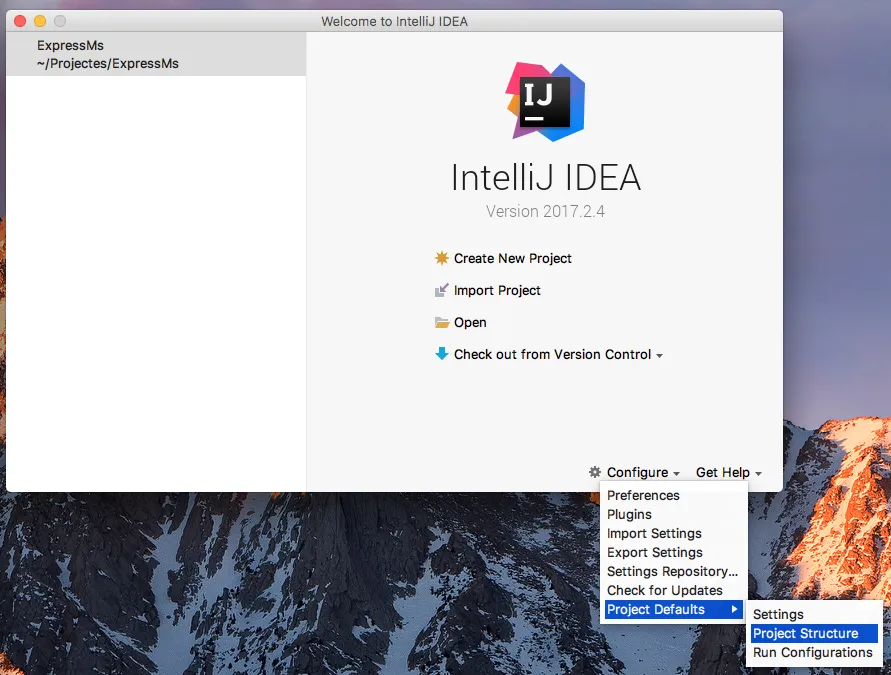Open the Project Defaults submenu

(660, 609)
